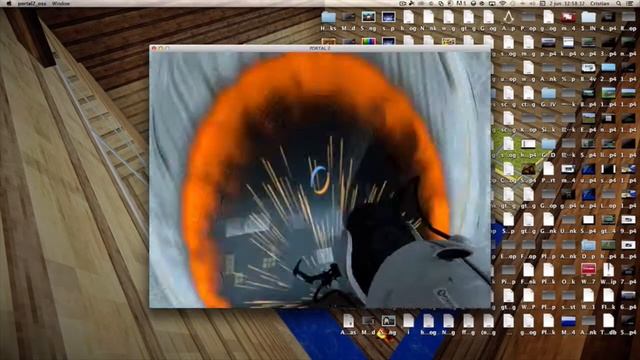Open the Apple menu

coord(9,3)
